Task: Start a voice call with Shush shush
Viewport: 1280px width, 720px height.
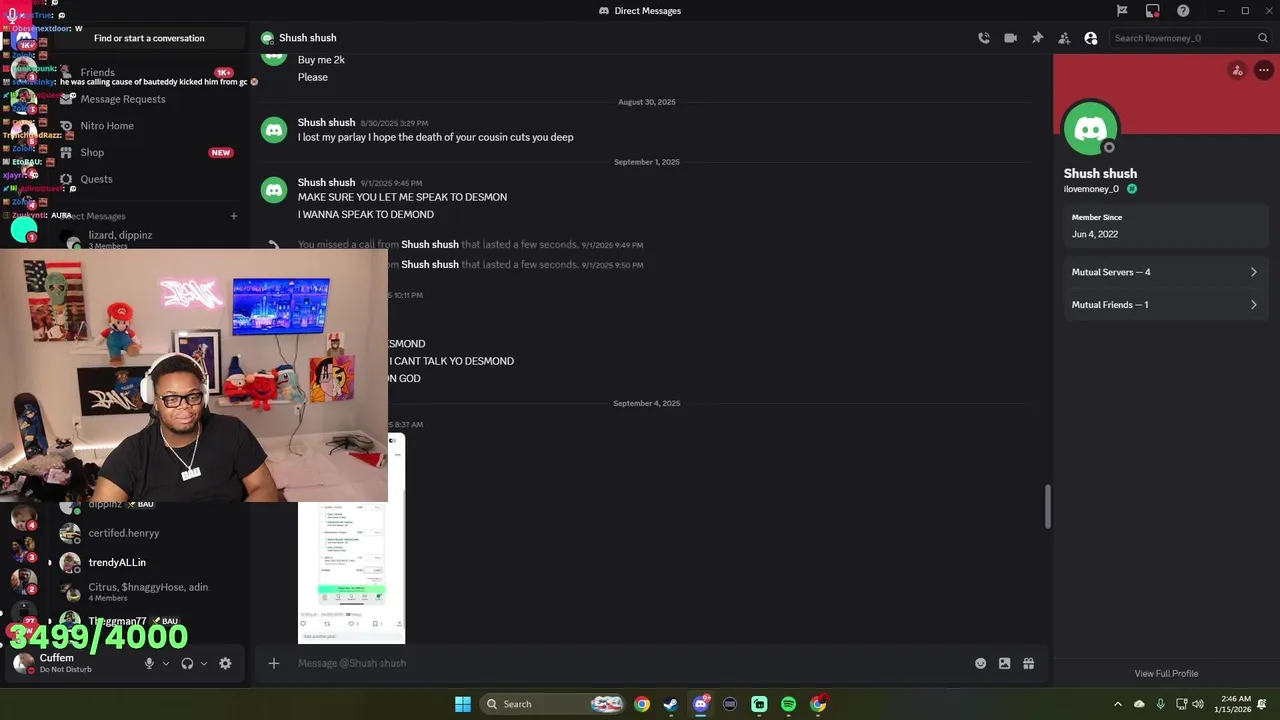Action: 984,38
